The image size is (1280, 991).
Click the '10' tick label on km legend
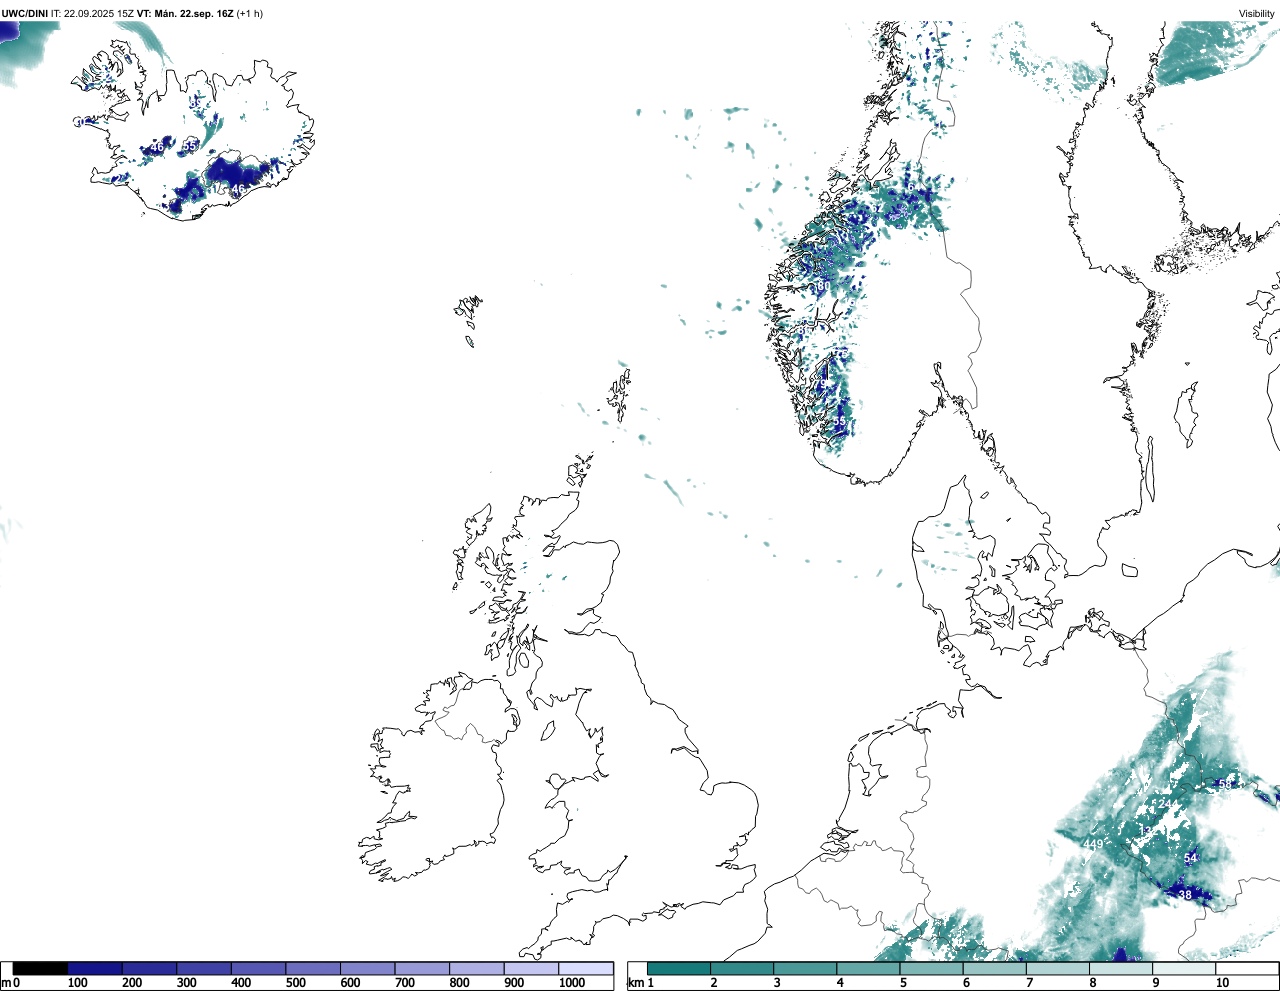pos(1222,983)
